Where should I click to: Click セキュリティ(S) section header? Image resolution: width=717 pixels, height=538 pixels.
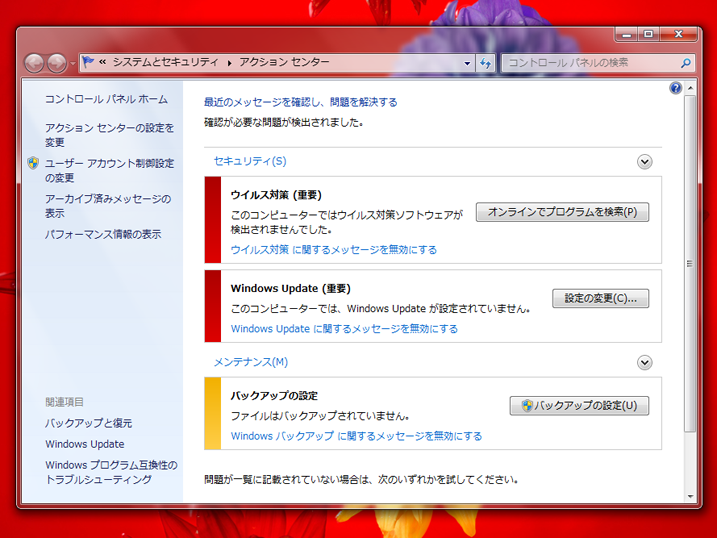point(250,161)
